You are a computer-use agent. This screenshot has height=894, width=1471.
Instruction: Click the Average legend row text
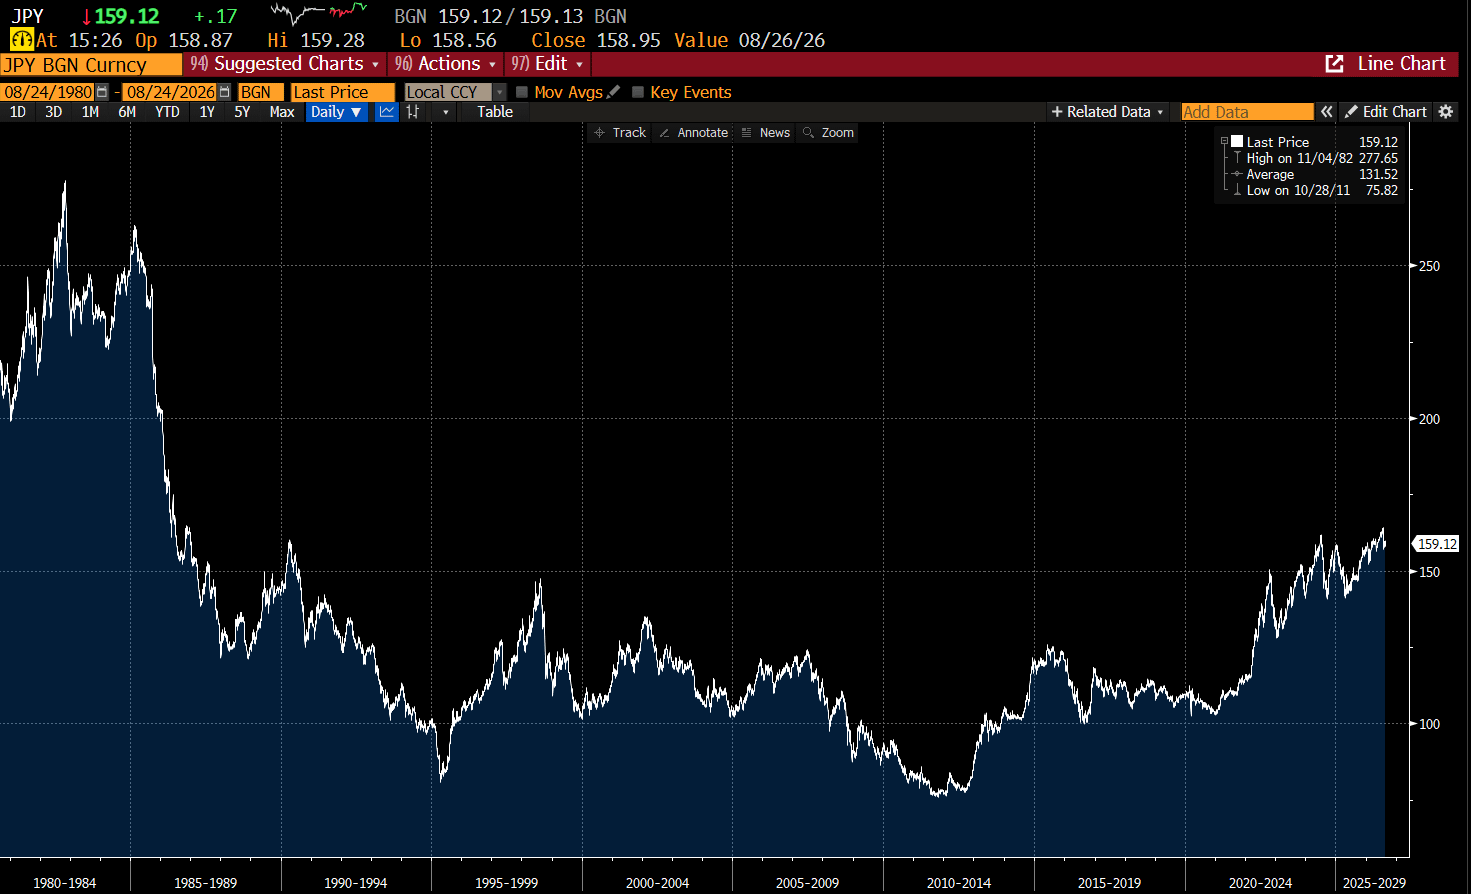1270,174
